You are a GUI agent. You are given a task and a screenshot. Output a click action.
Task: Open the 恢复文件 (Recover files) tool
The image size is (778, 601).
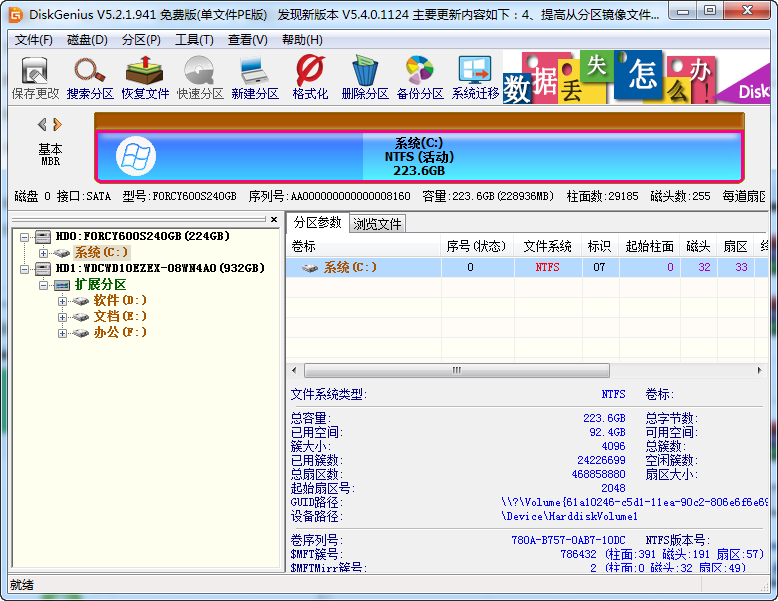point(145,77)
